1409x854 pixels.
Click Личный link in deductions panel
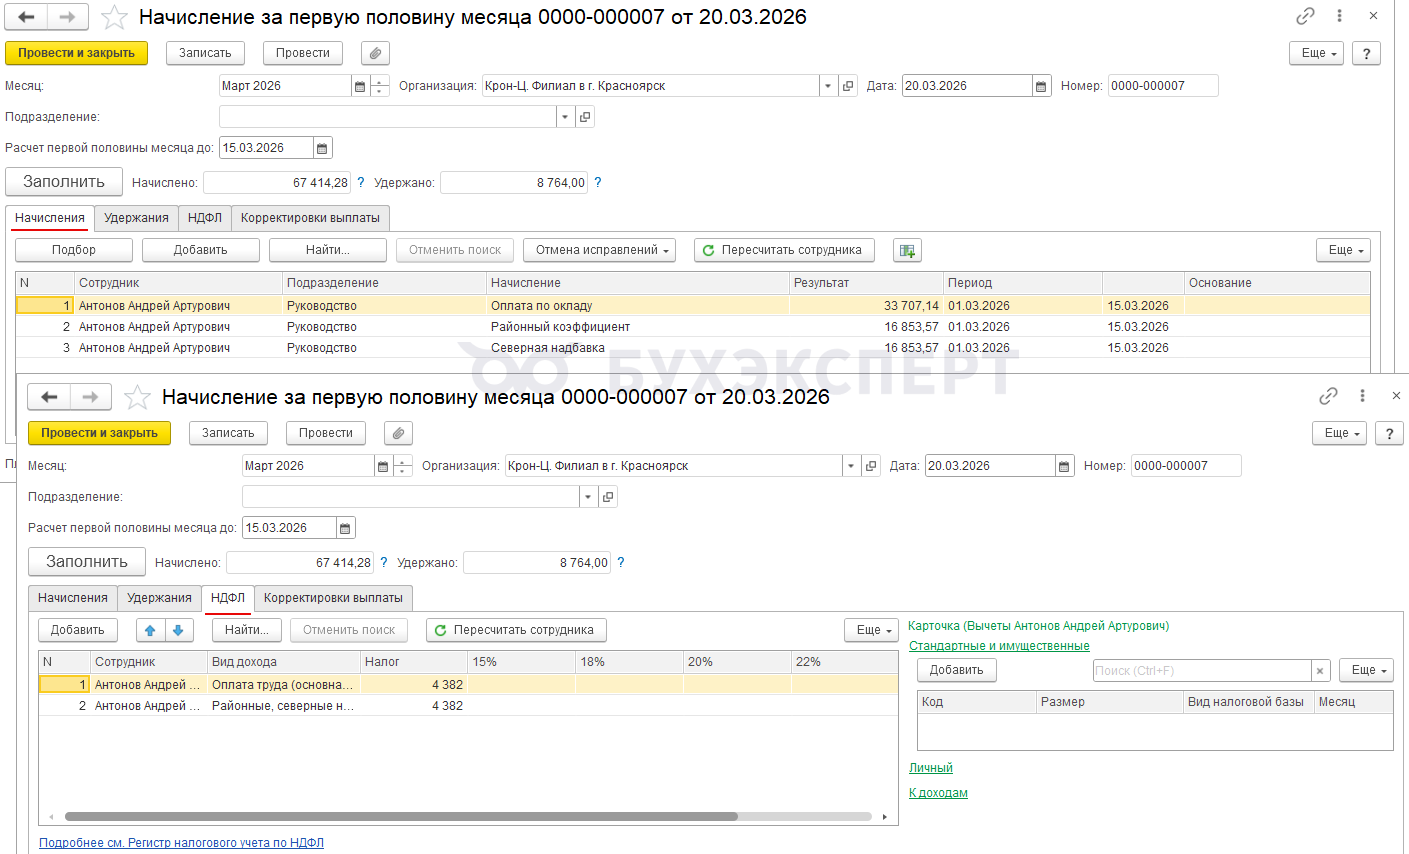point(931,768)
